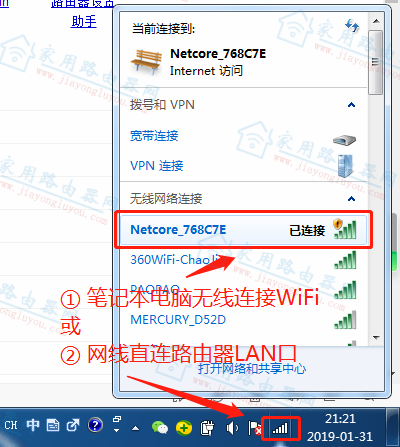Image resolution: width=400 pixels, height=447 pixels.
Task: Click the refresh network list icon
Action: pos(352,26)
